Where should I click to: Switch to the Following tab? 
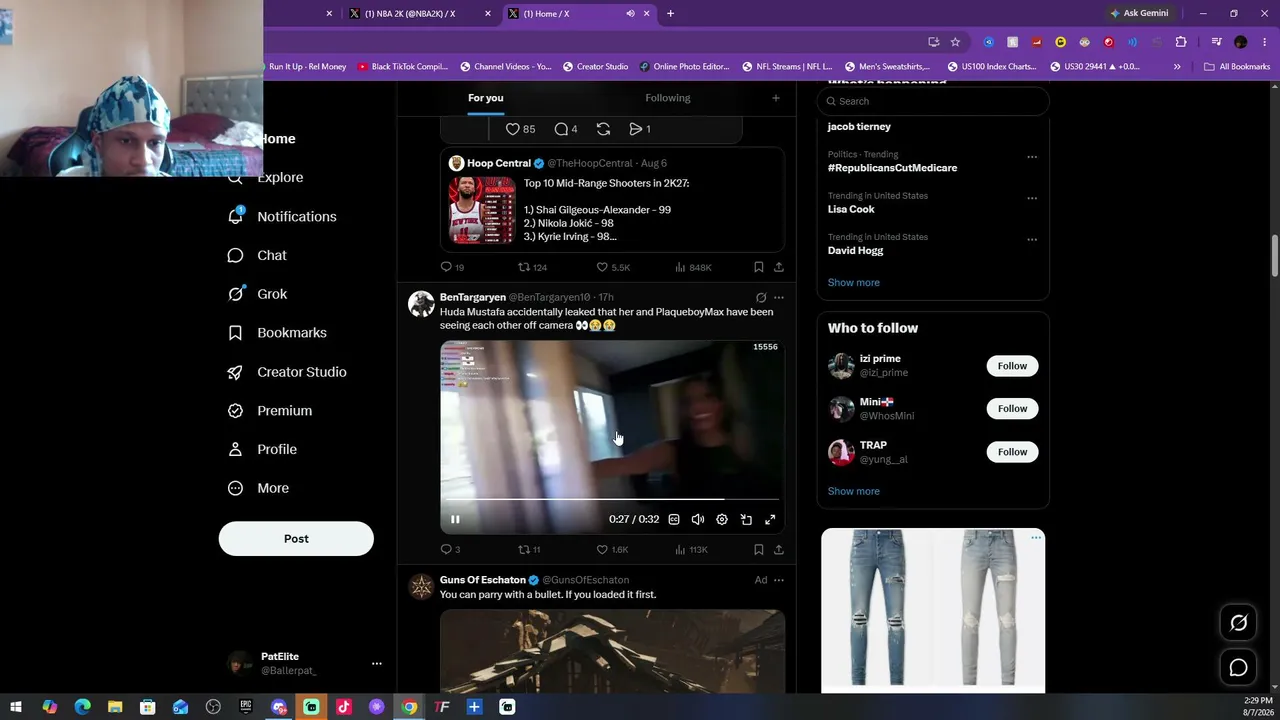pos(668,98)
